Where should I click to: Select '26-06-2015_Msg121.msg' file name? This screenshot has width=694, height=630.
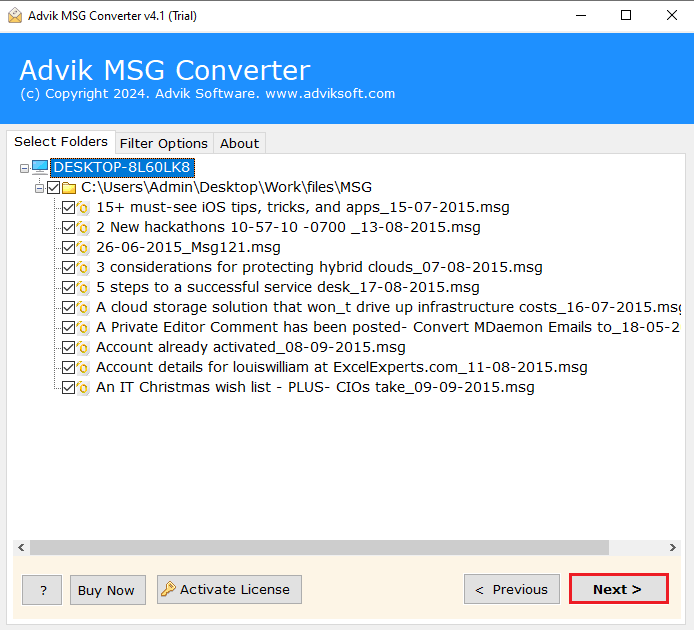click(x=188, y=247)
